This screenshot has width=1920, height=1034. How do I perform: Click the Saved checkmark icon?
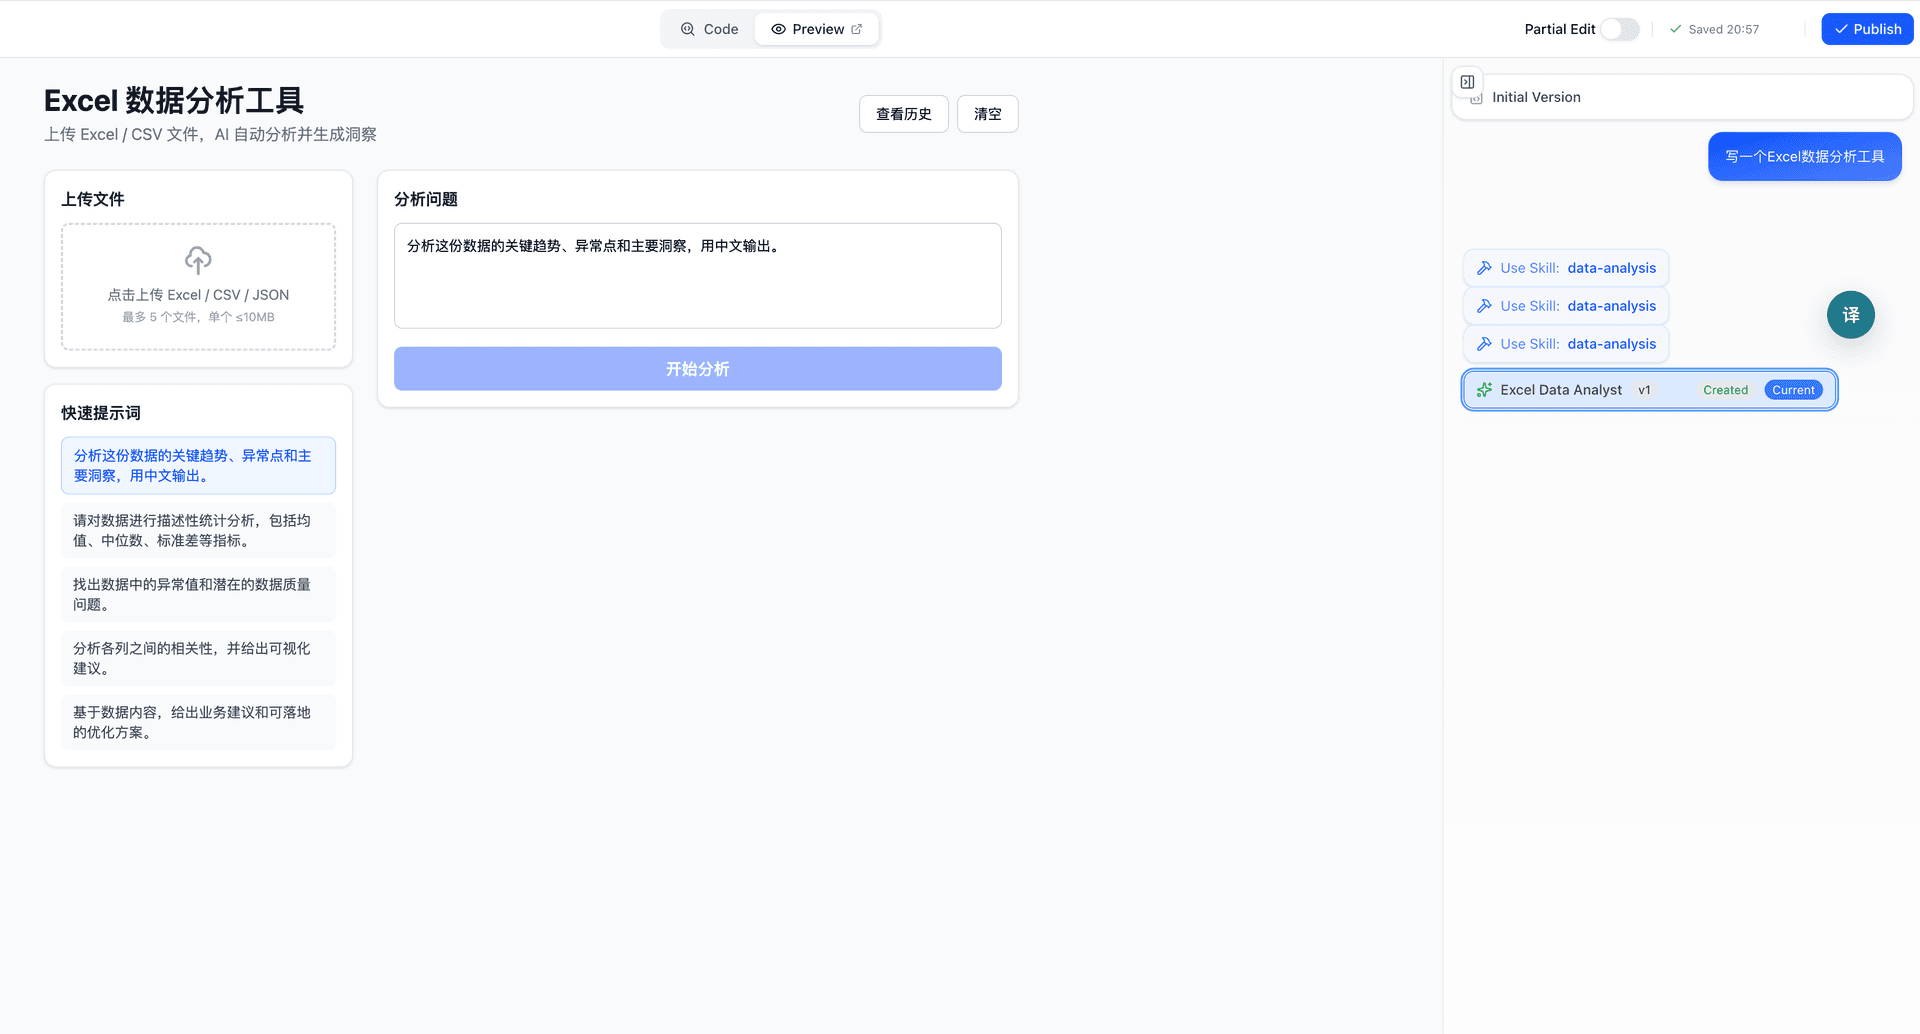tap(1675, 29)
